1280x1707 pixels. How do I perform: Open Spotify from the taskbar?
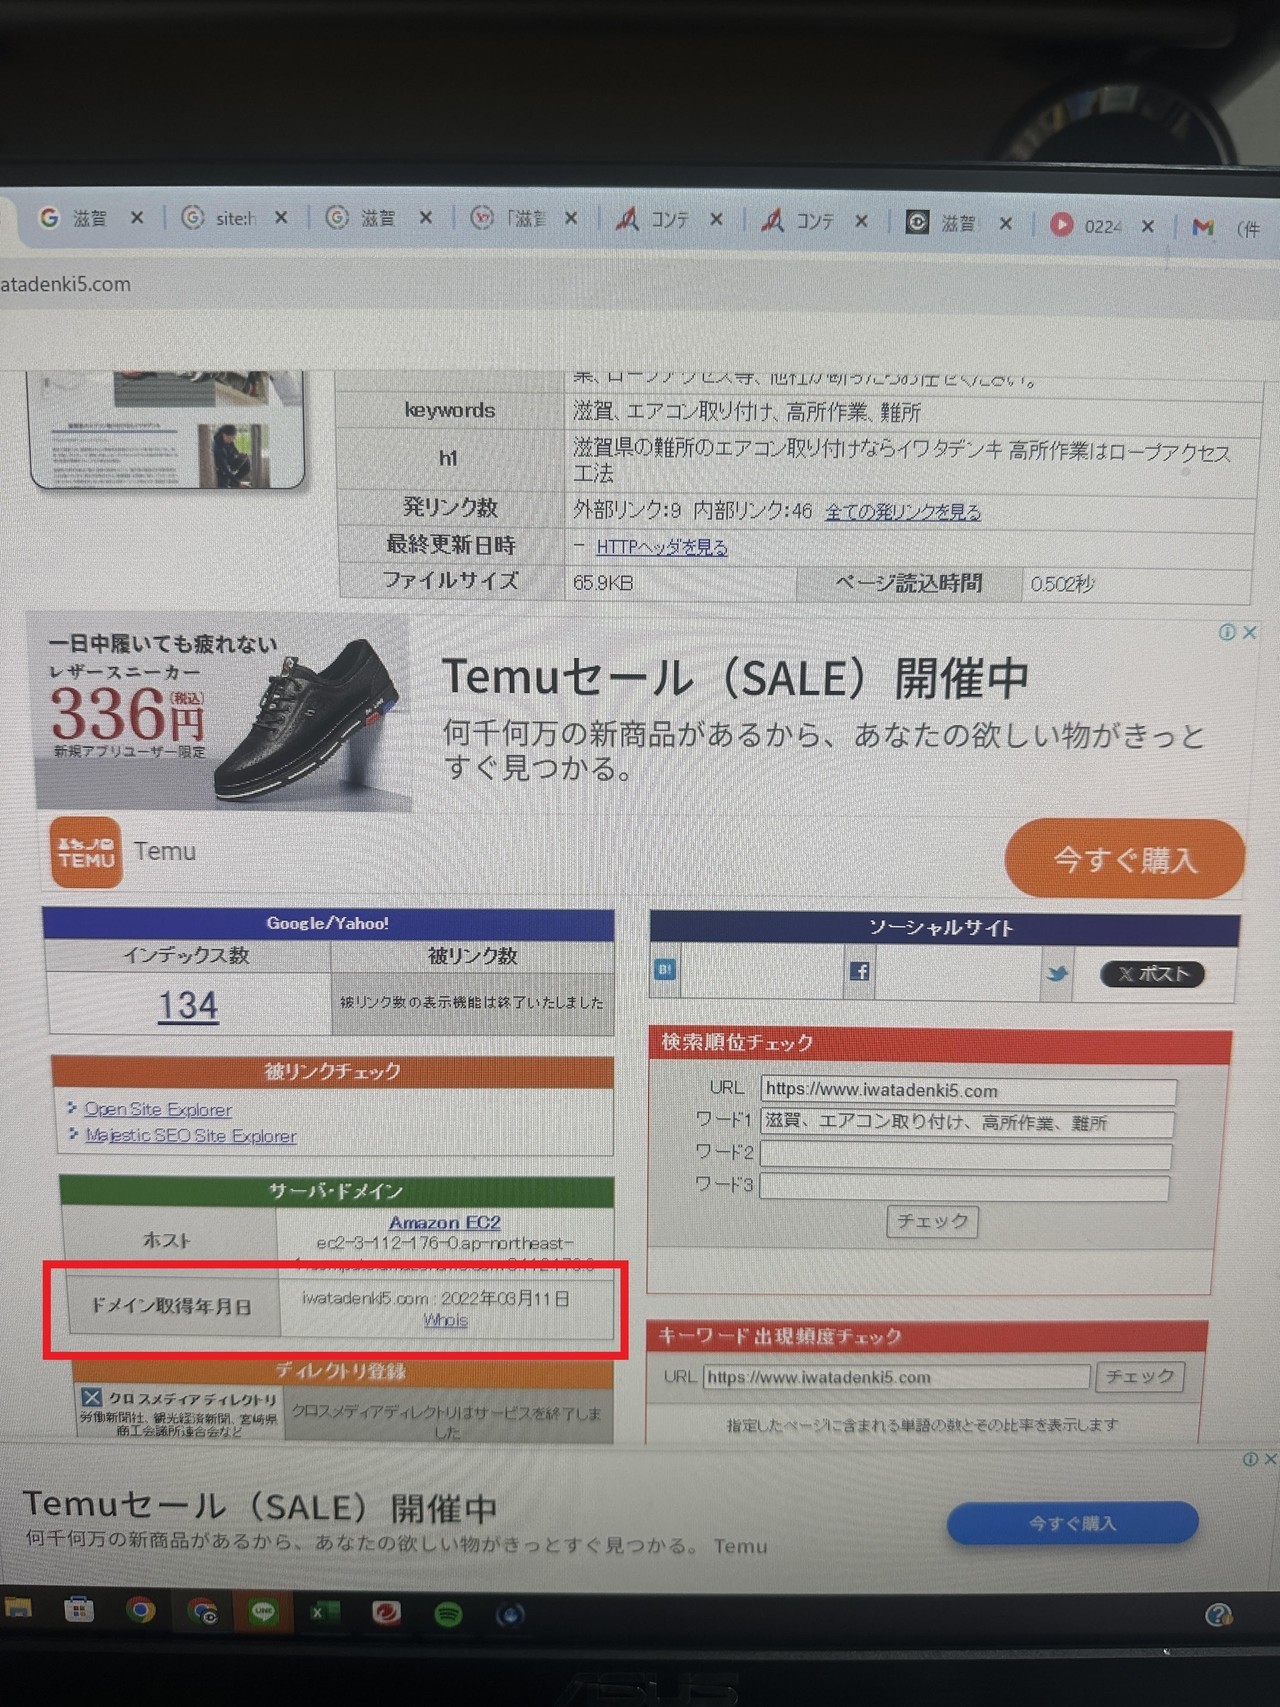[x=448, y=1614]
